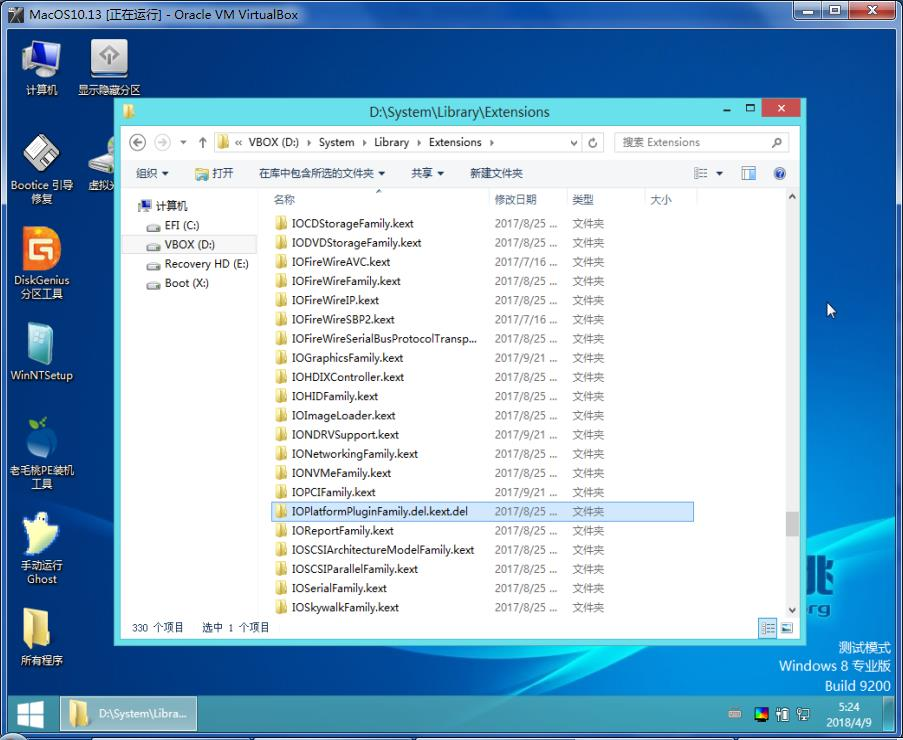
Task: Expand the address bar history dropdown
Action: click(574, 143)
